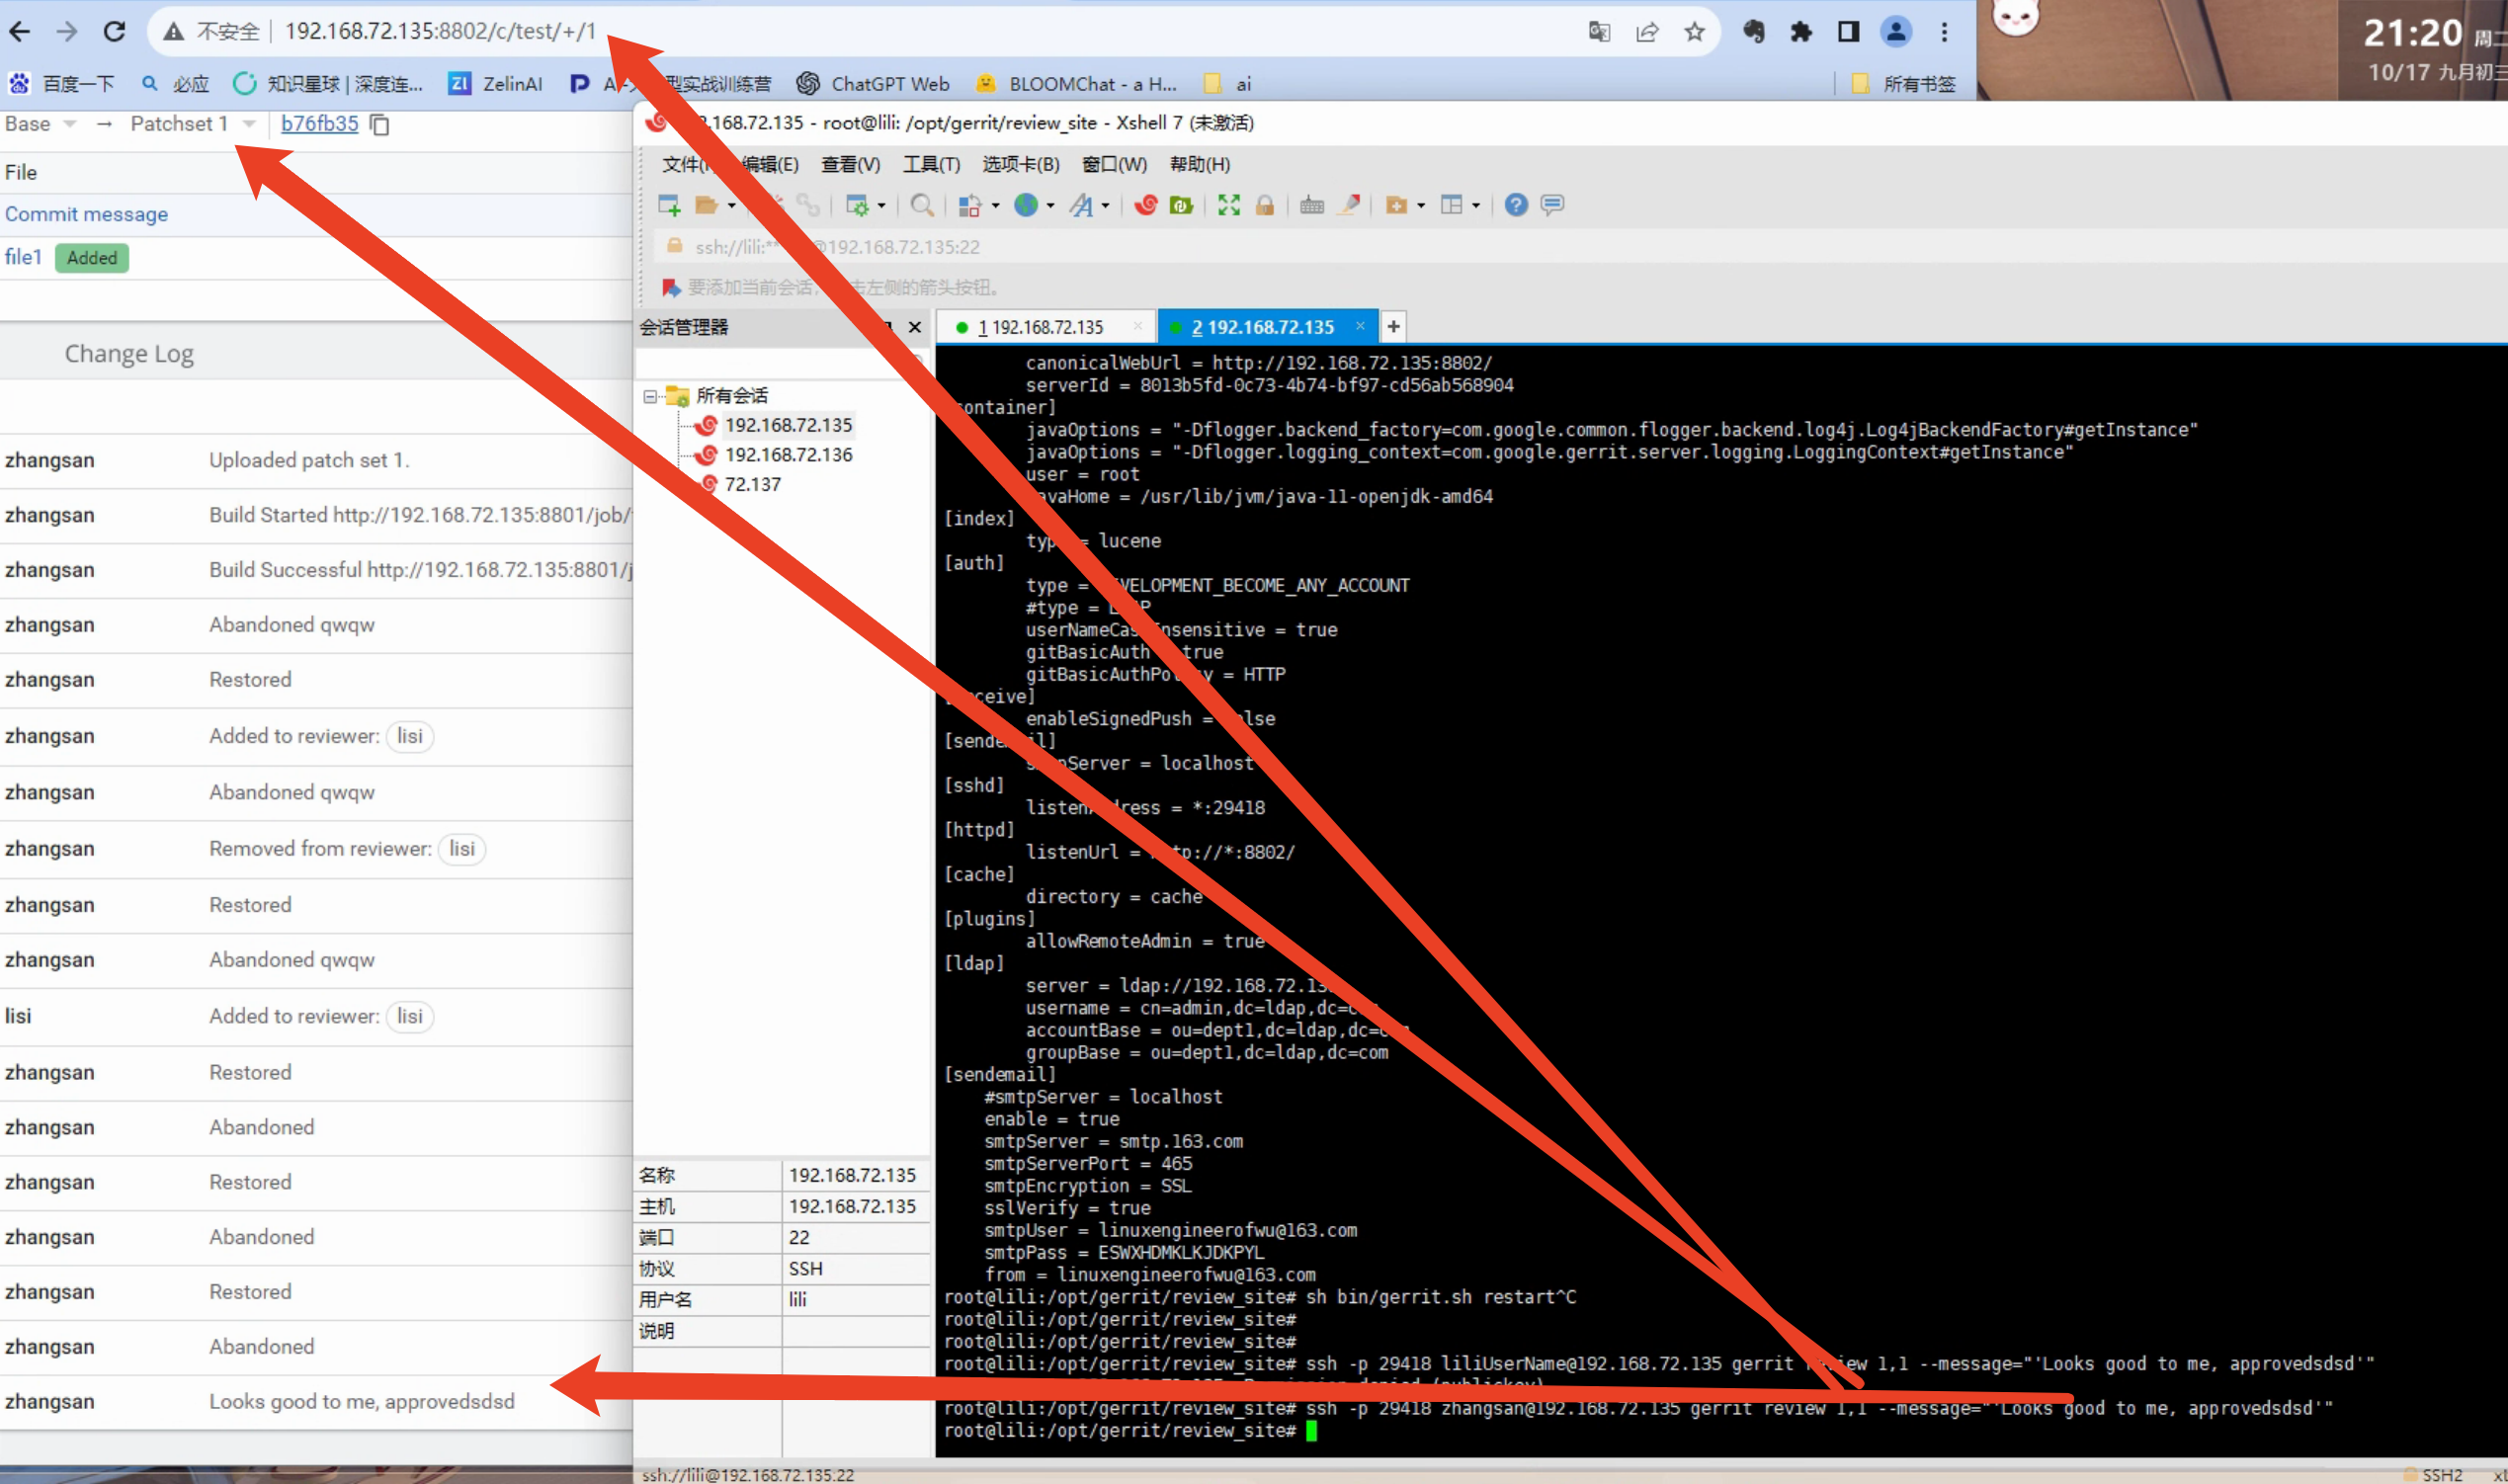This screenshot has height=1484, width=2508.
Task: Open Chrome extensions puzzle icon
Action: click(1801, 32)
